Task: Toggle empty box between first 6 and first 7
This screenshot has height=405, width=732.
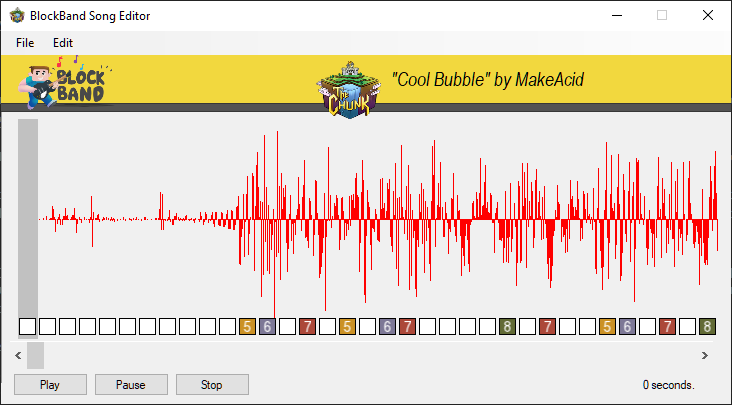Action: [x=288, y=327]
